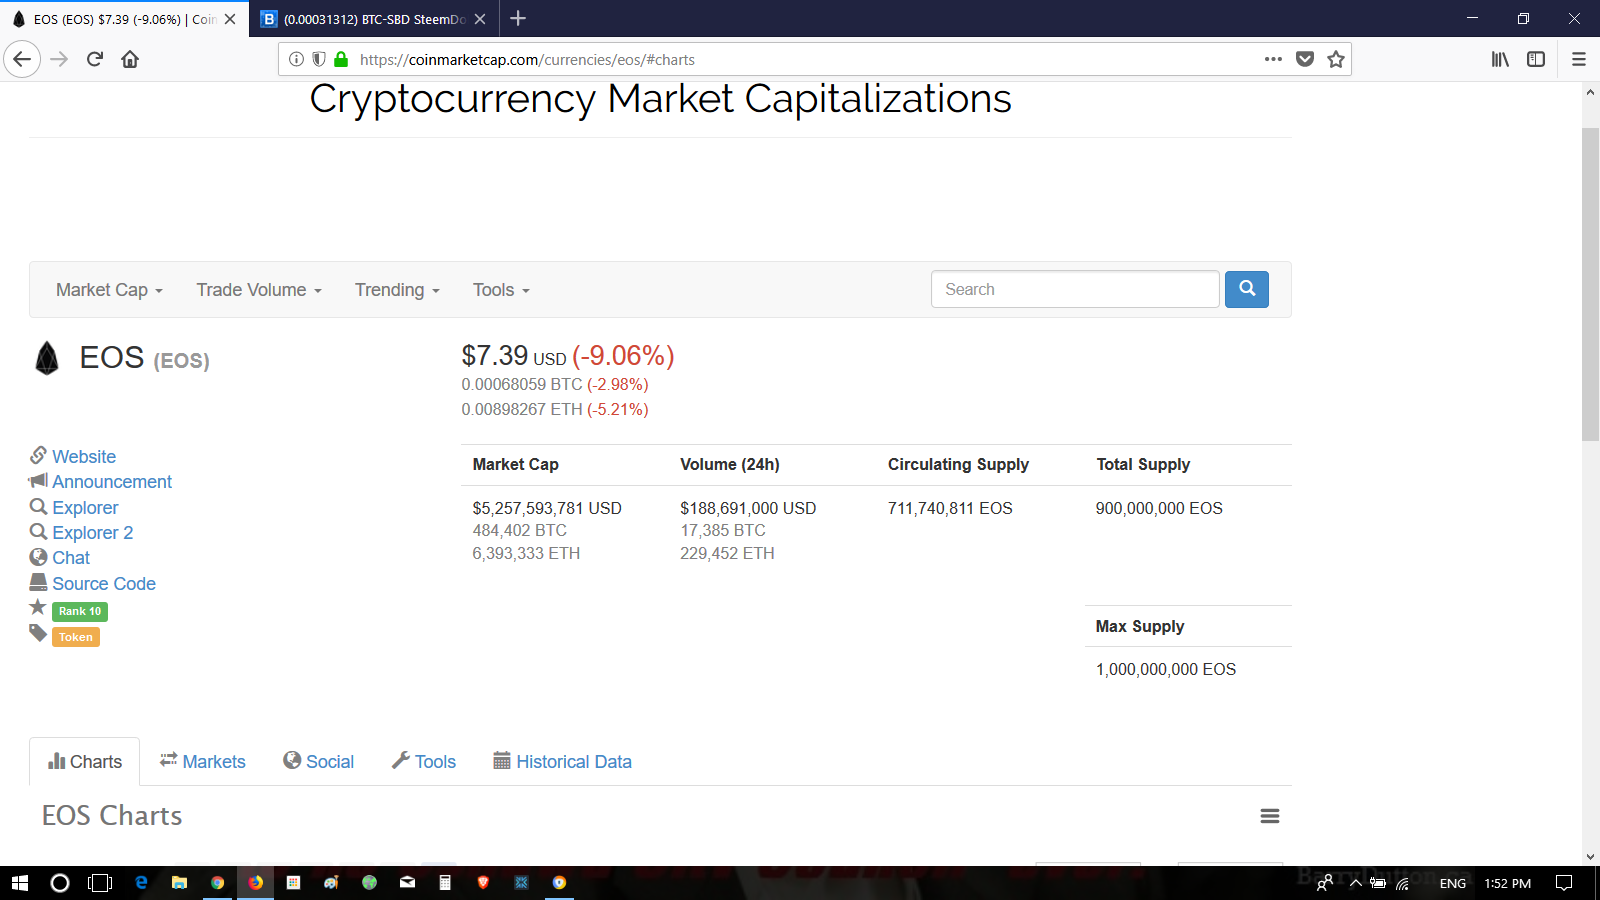Show site information icon in address bar

[x=296, y=59]
